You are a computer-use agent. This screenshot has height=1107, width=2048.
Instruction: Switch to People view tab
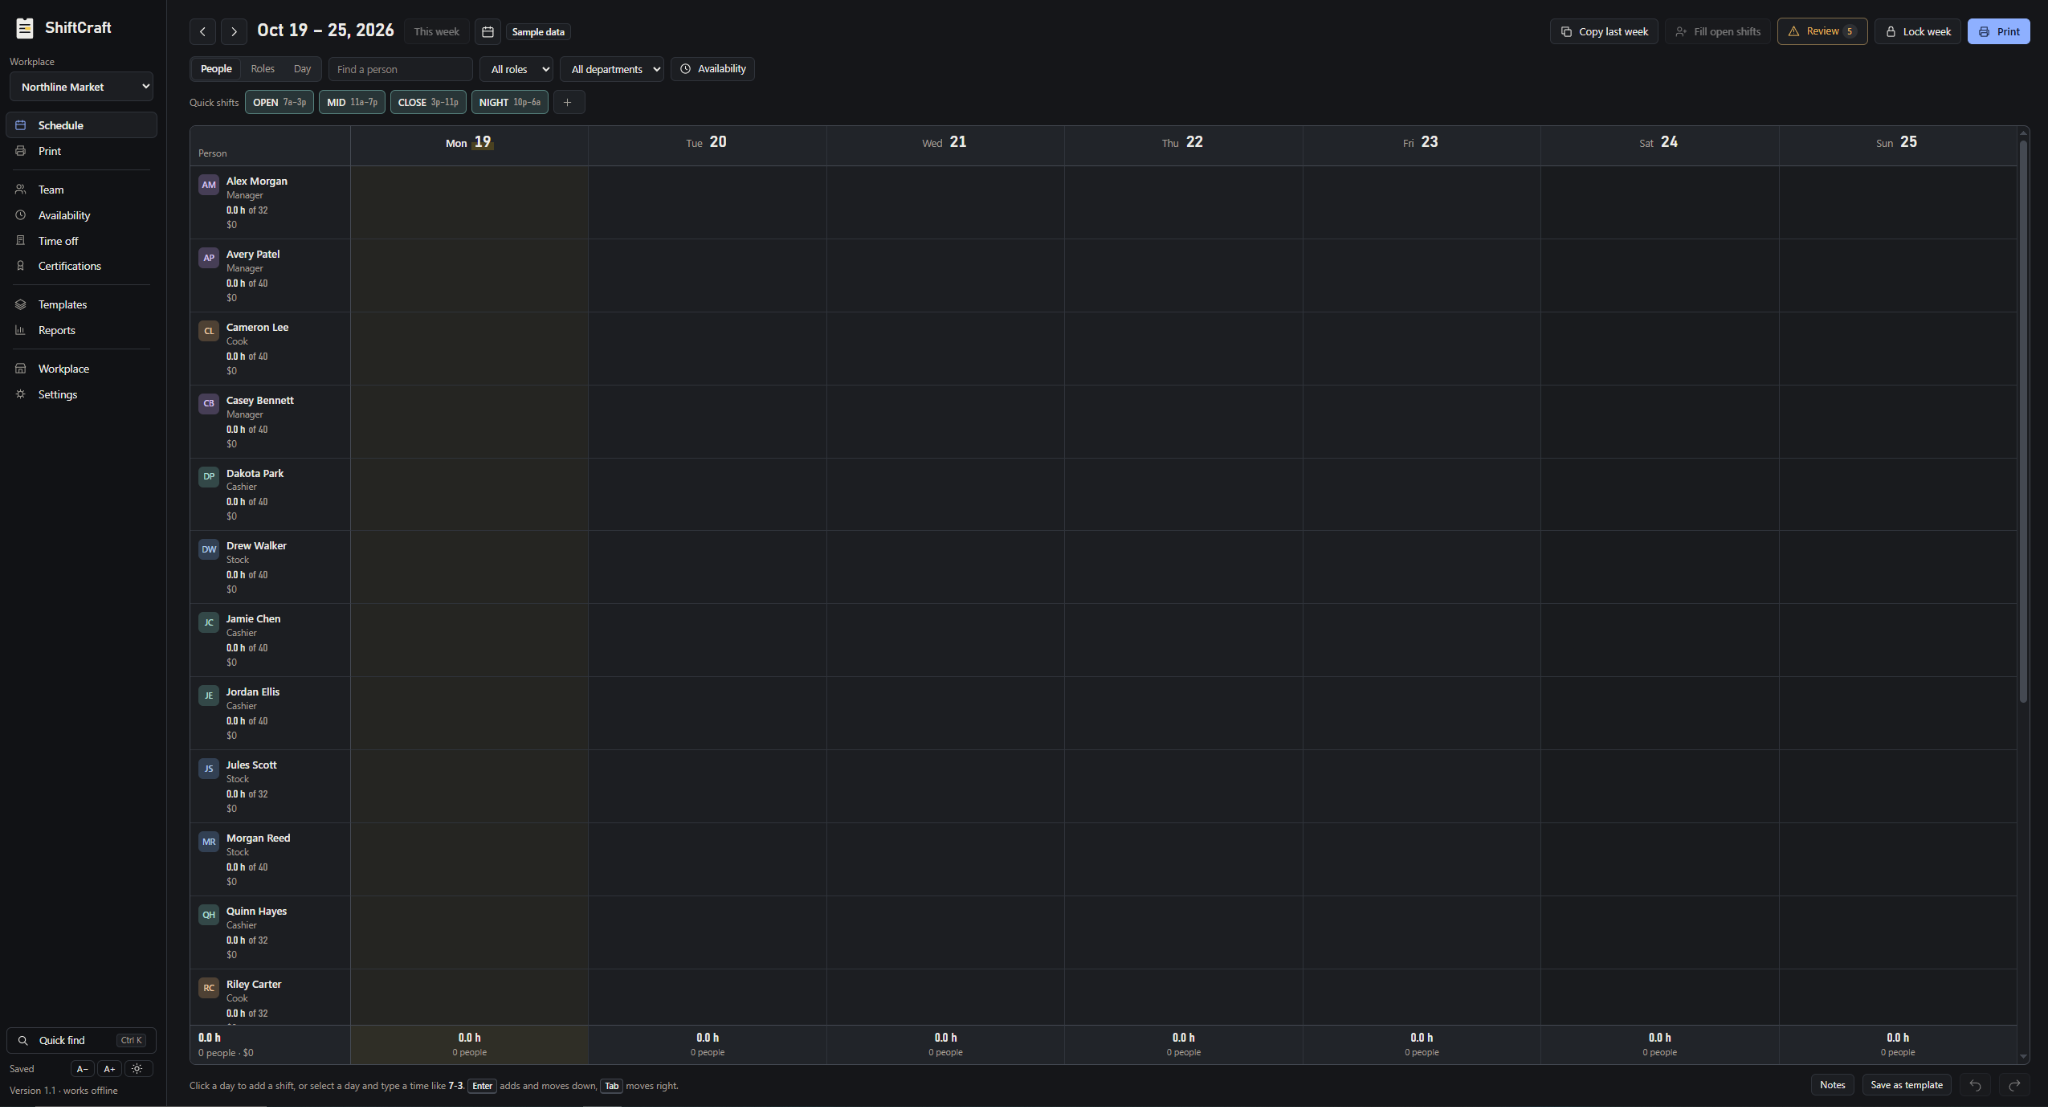click(x=216, y=69)
